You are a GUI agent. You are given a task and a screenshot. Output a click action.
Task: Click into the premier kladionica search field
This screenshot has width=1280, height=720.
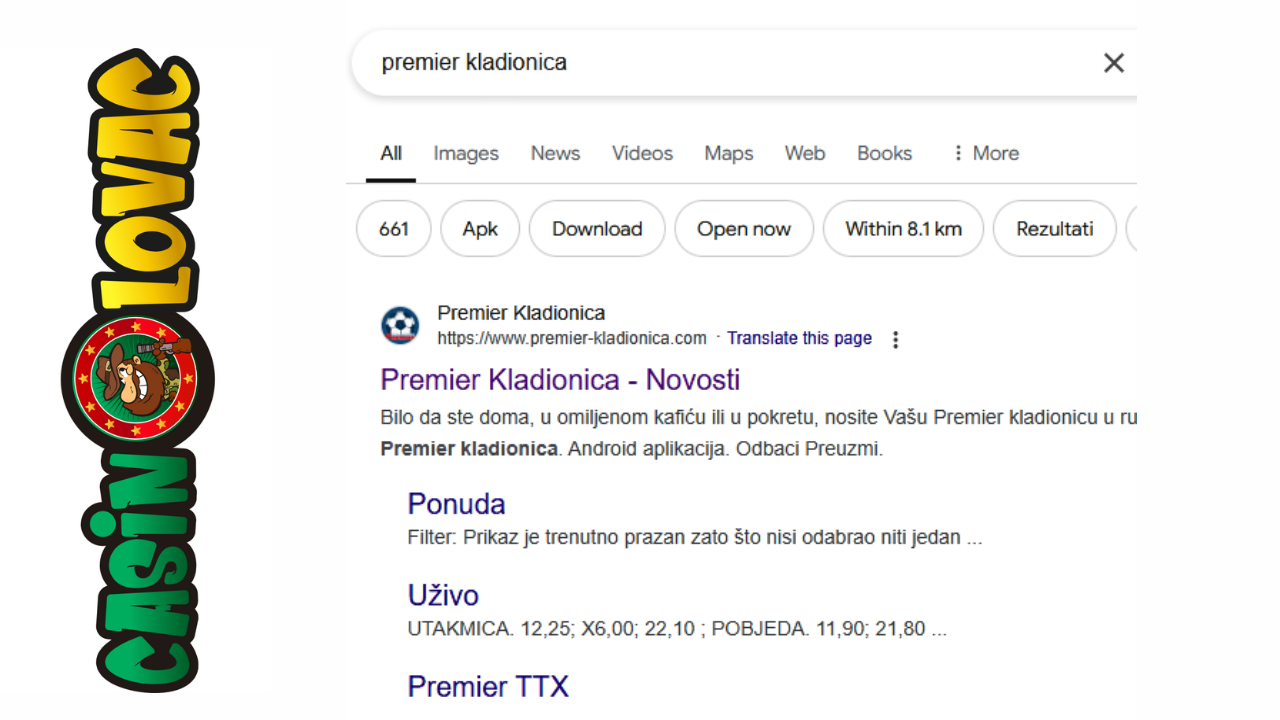(700, 63)
